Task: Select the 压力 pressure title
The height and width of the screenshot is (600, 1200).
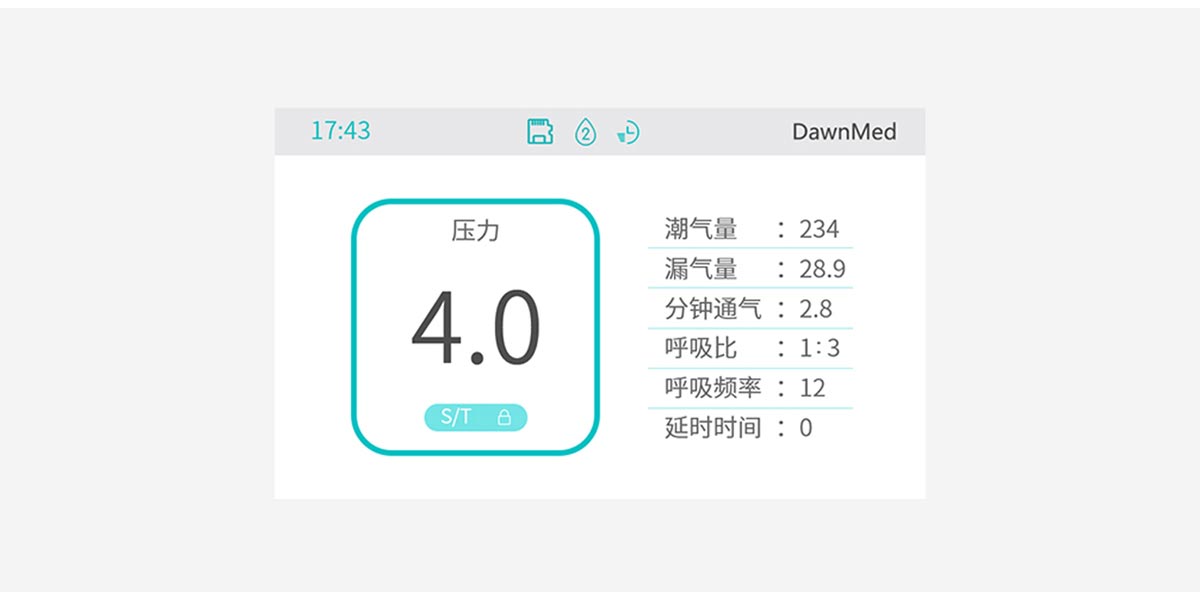Action: click(x=475, y=231)
